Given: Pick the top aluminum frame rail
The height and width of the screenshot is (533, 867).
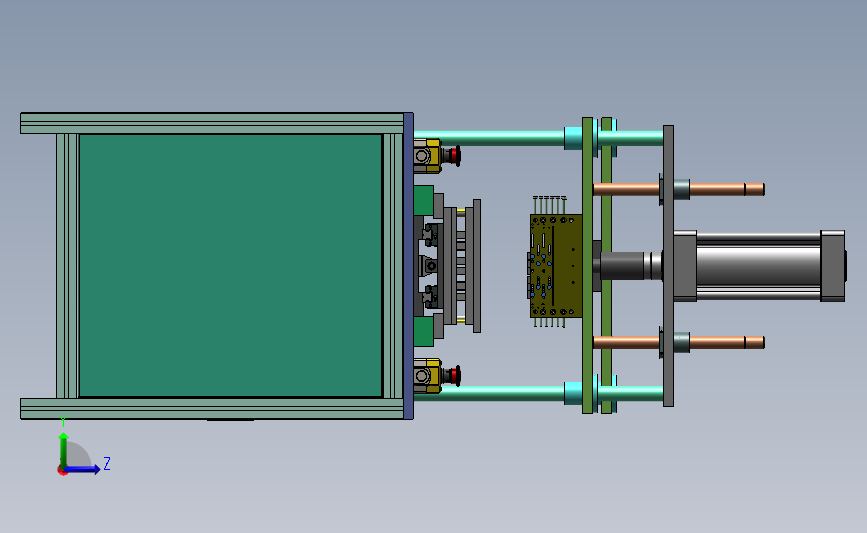Looking at the screenshot, I should point(212,123).
